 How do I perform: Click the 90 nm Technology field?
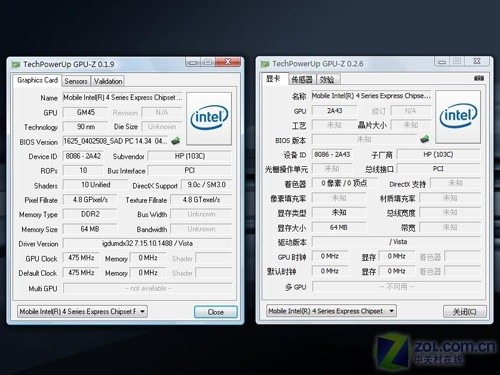point(85,127)
